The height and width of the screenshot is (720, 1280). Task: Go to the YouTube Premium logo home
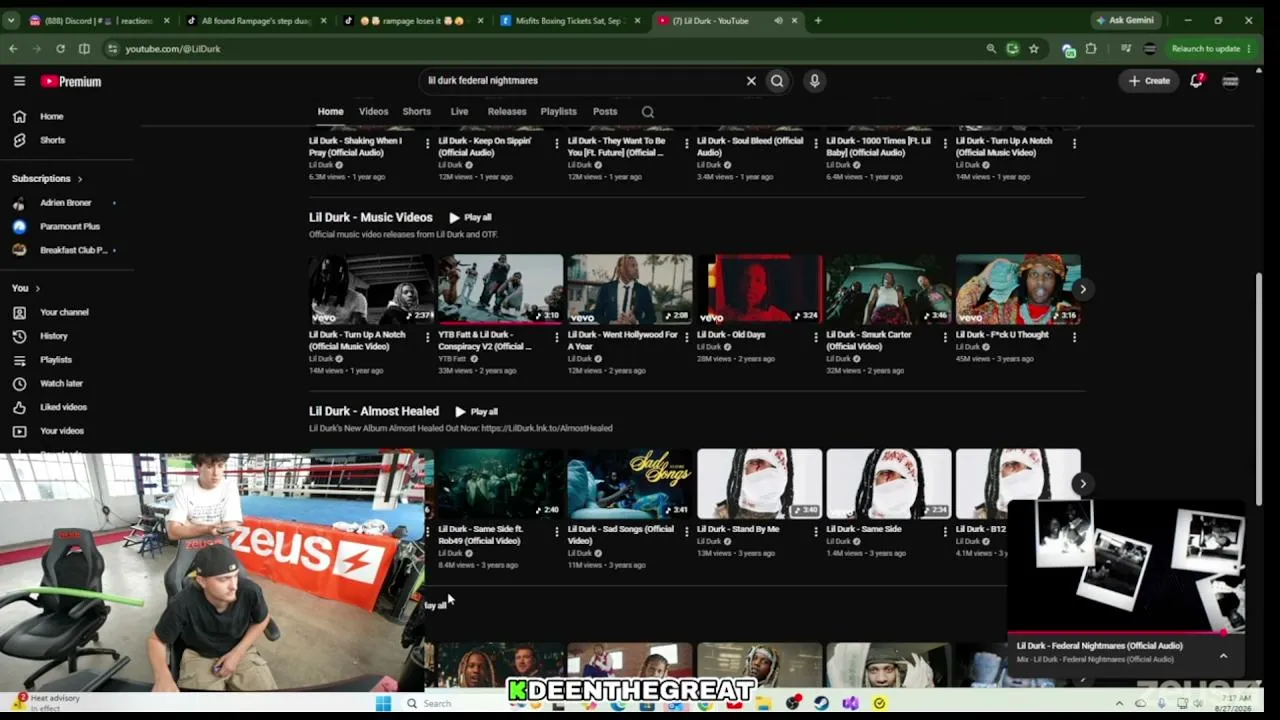coord(71,81)
